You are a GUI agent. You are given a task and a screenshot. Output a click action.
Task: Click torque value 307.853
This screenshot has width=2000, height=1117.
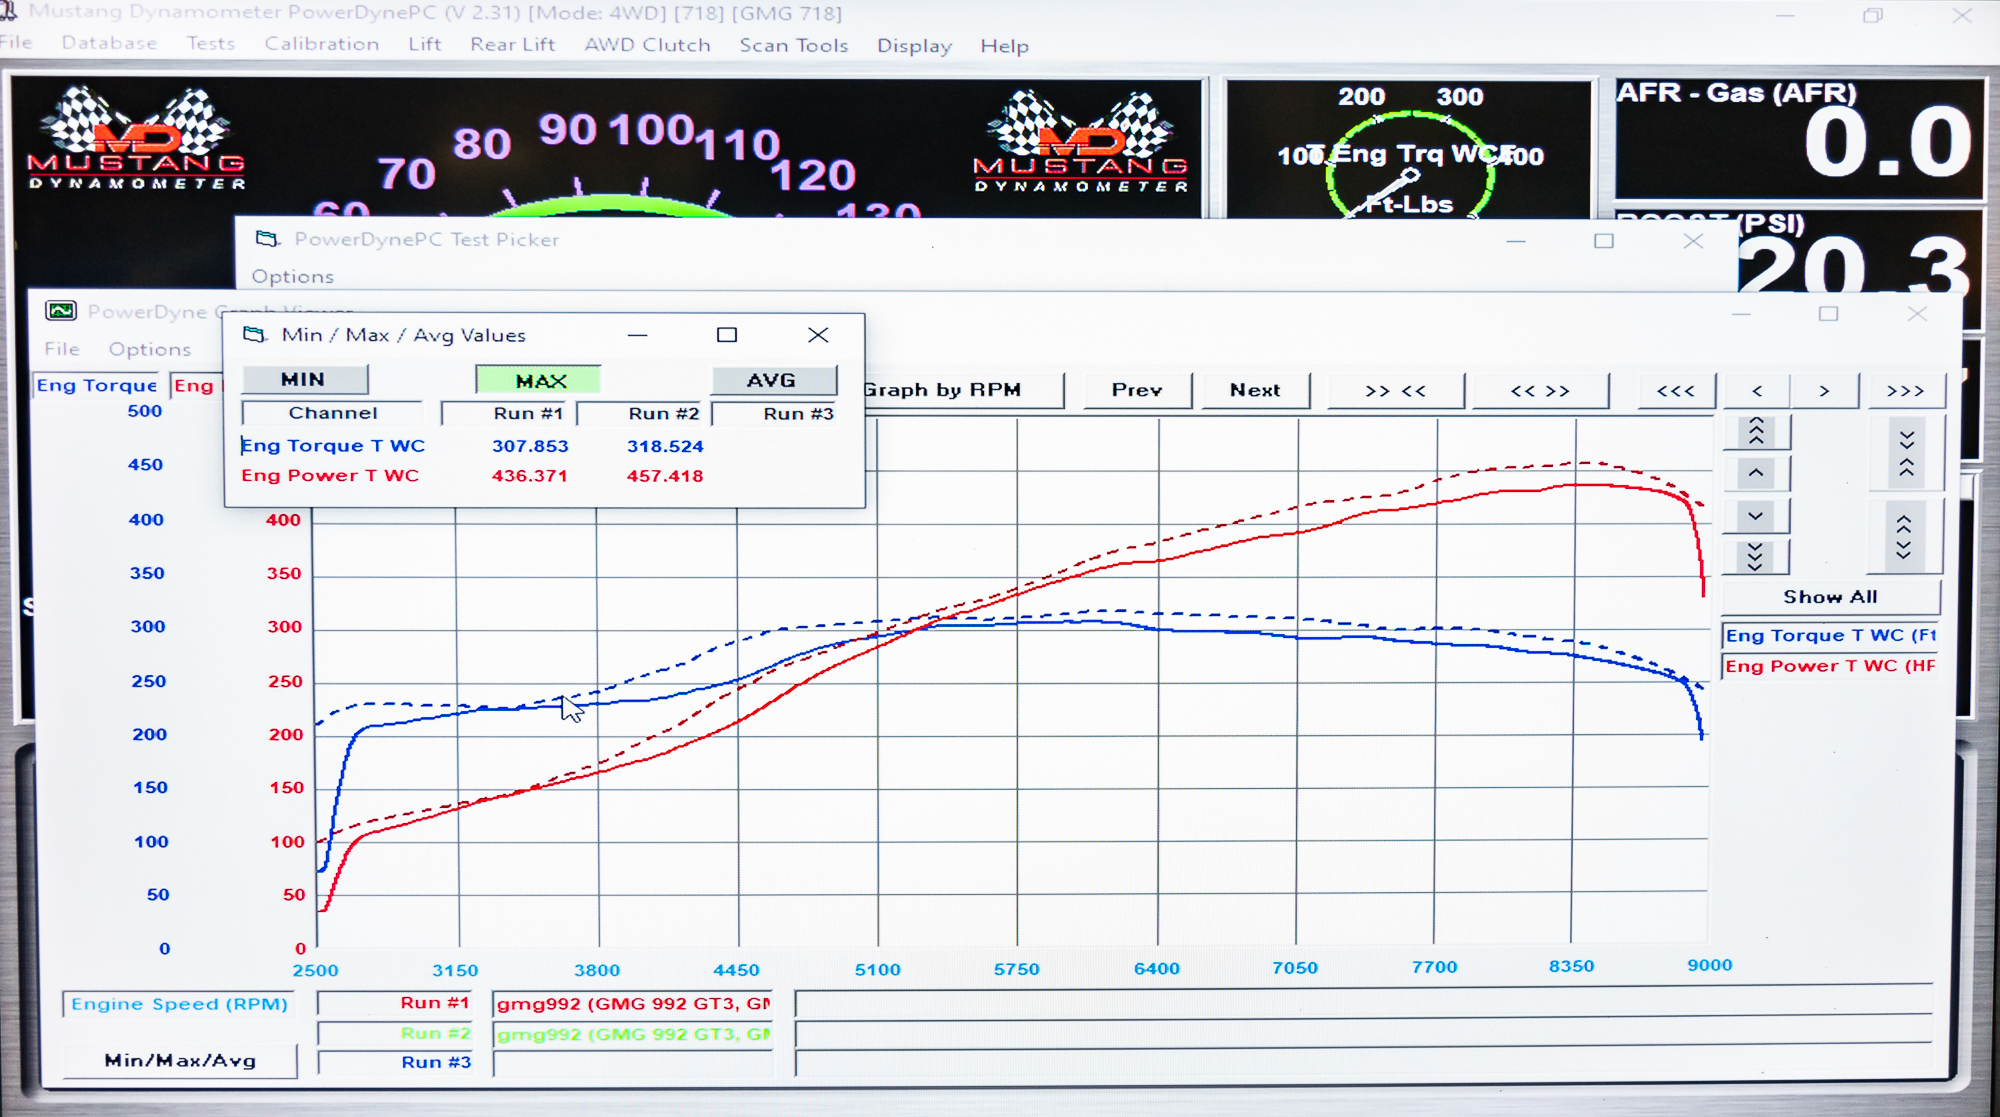tap(530, 446)
